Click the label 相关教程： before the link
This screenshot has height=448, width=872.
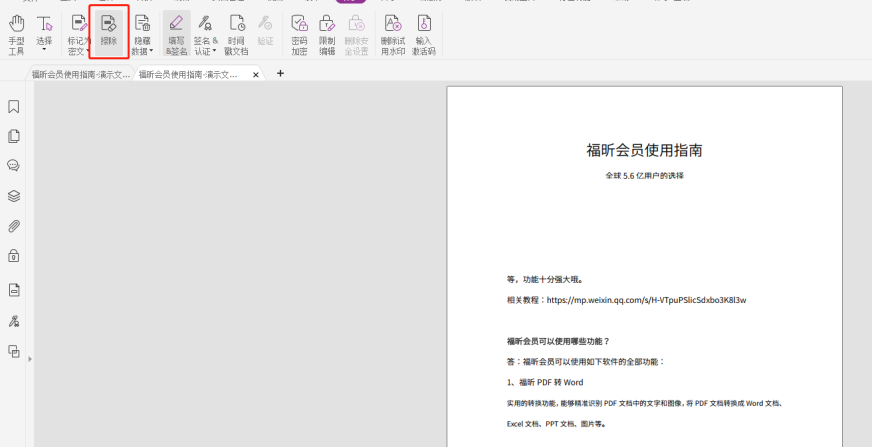click(526, 300)
